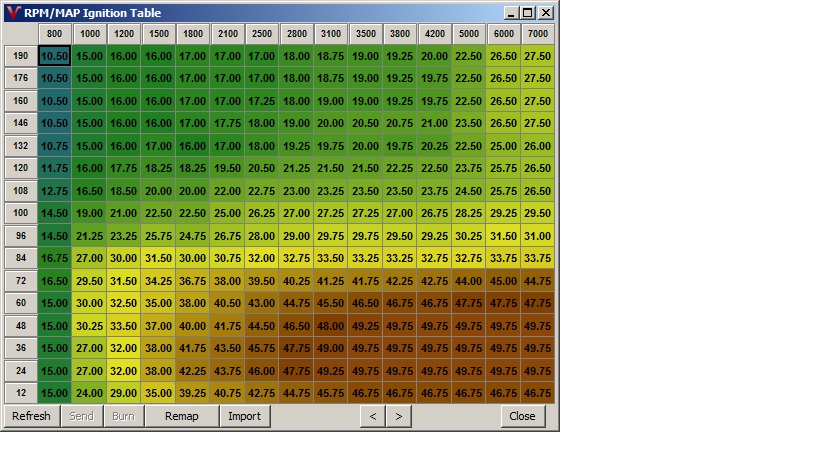Minimize the Ignition Table window
The width and height of the screenshot is (819, 460).
[512, 13]
